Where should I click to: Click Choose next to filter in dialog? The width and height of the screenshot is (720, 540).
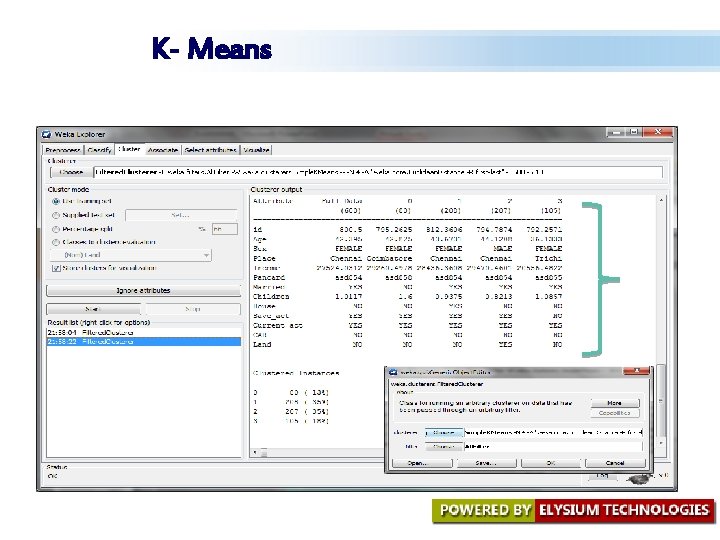tap(444, 446)
